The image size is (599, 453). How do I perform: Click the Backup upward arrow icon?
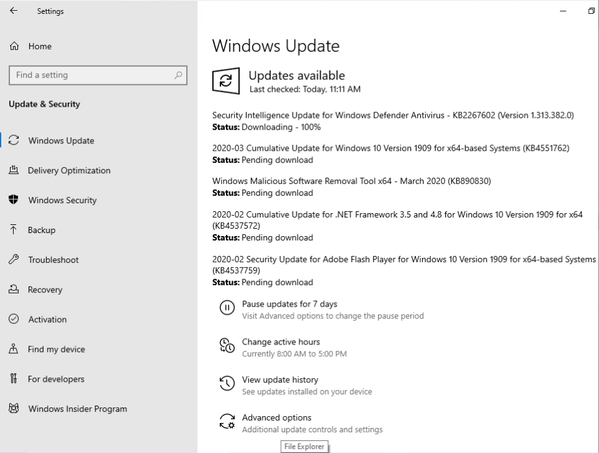(x=14, y=230)
